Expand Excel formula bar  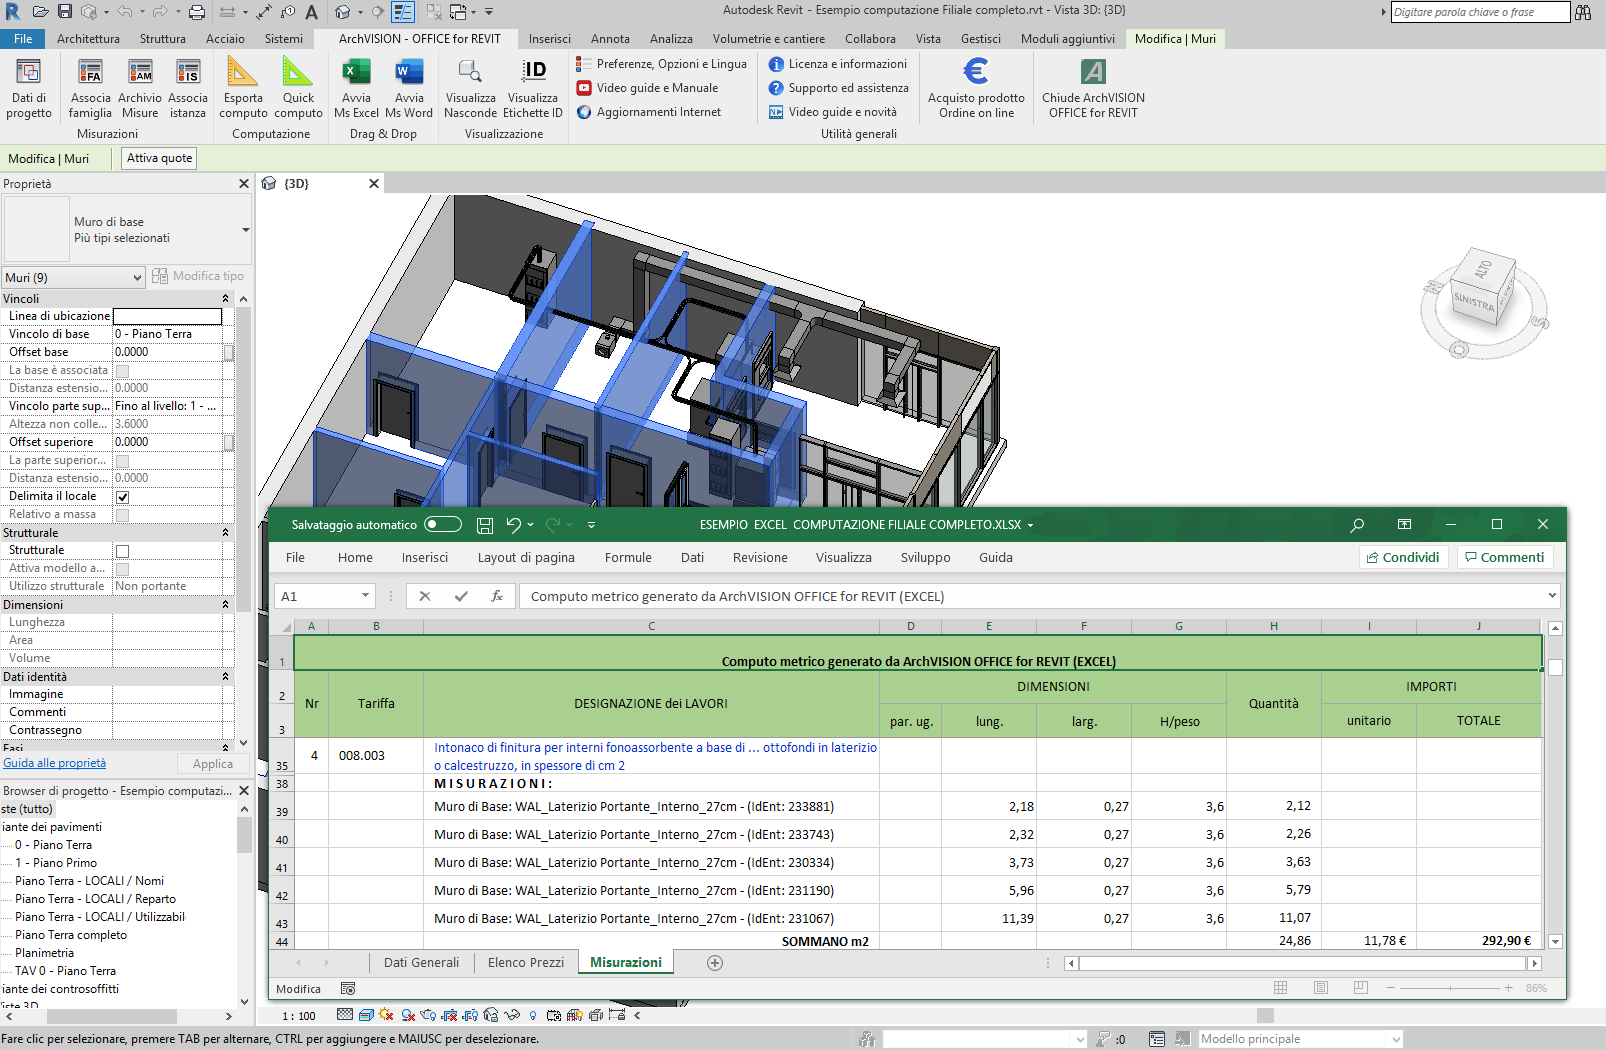tap(1552, 596)
